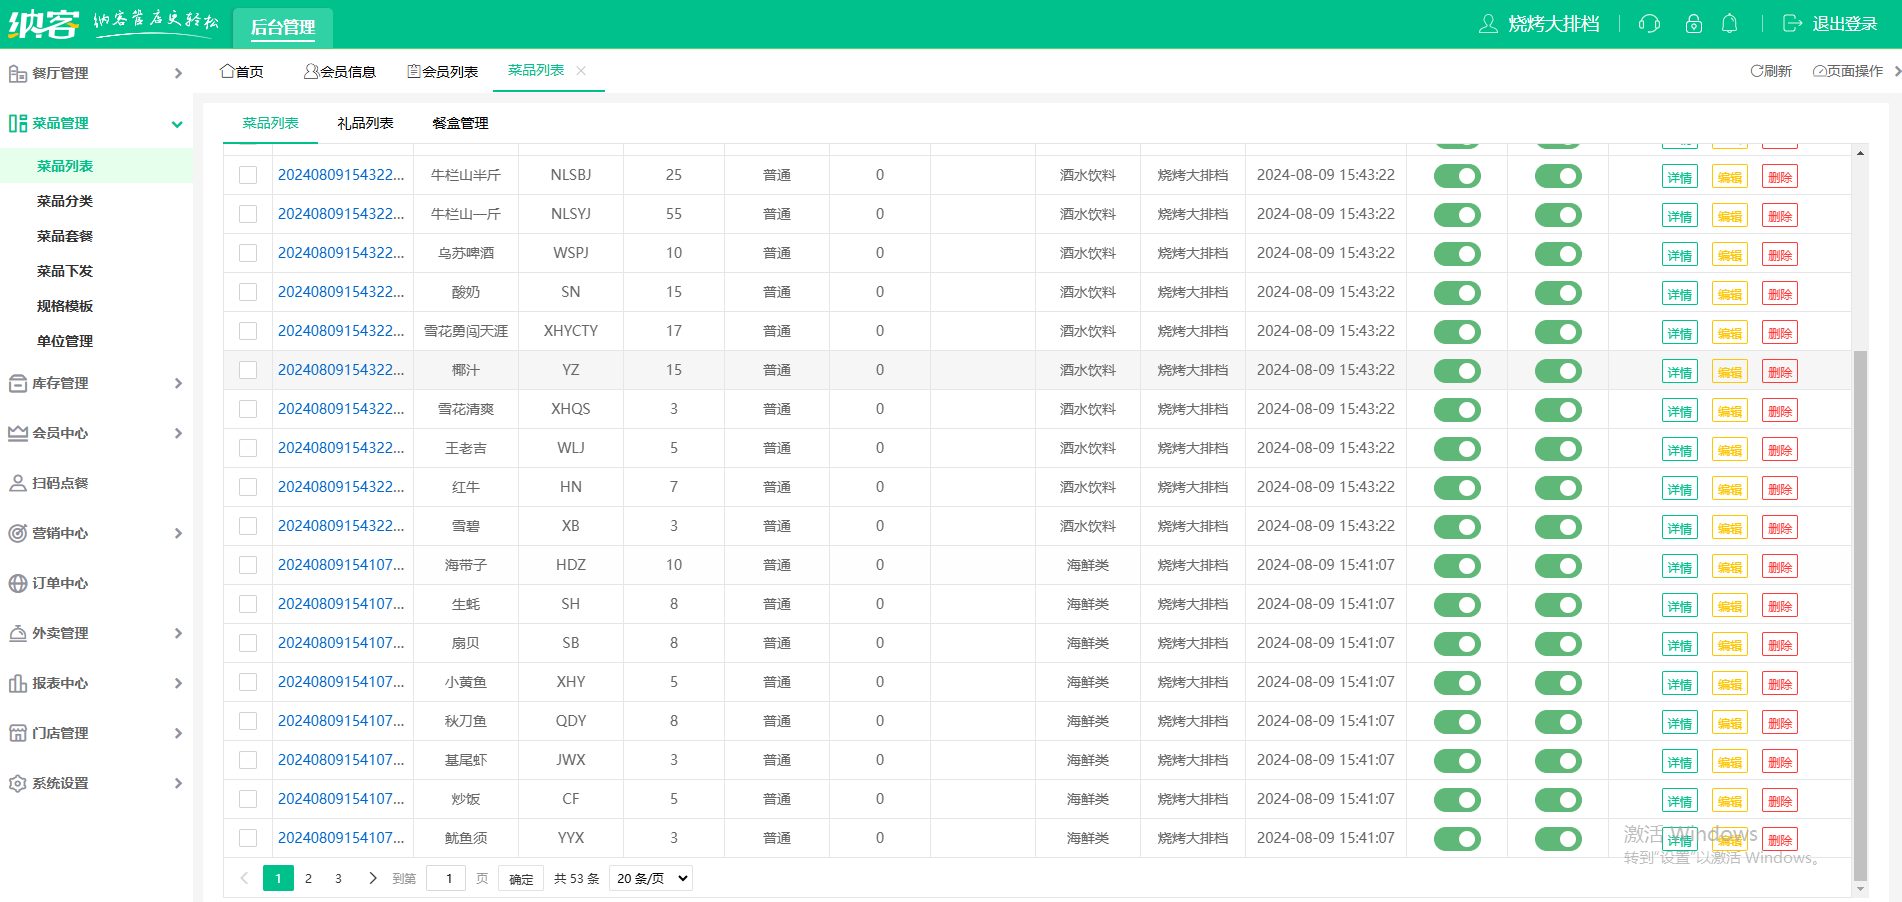Click the page number input field
Viewport: 1902px width, 902px height.
pos(449,878)
